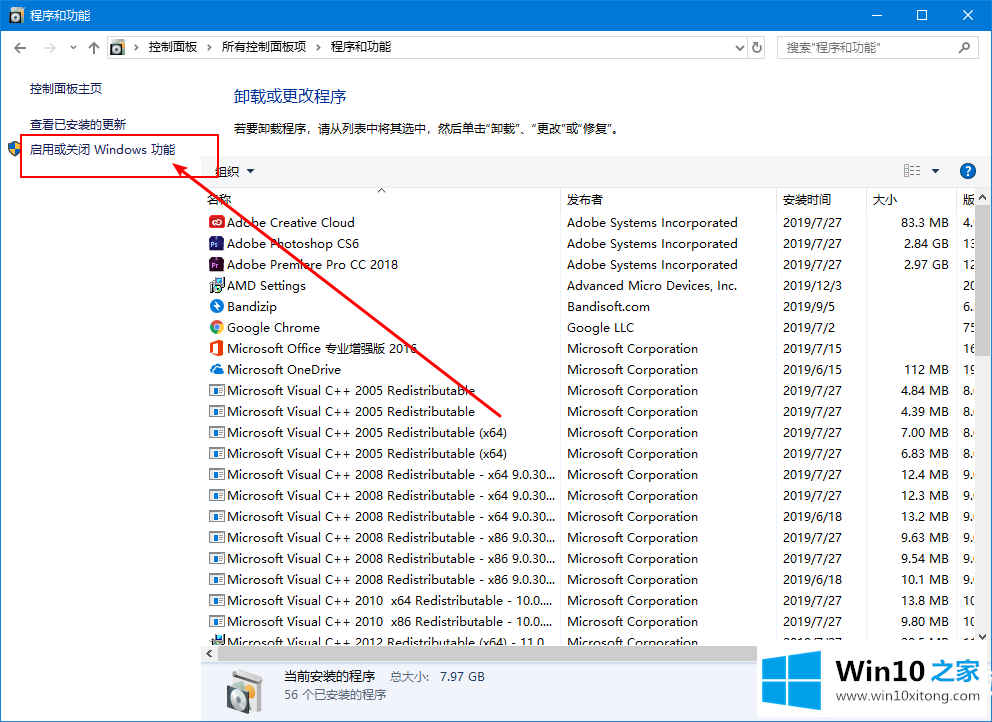The height and width of the screenshot is (722, 992).
Task: Select Visual C++ 2010 x86 Redistributable row
Action: point(389,621)
